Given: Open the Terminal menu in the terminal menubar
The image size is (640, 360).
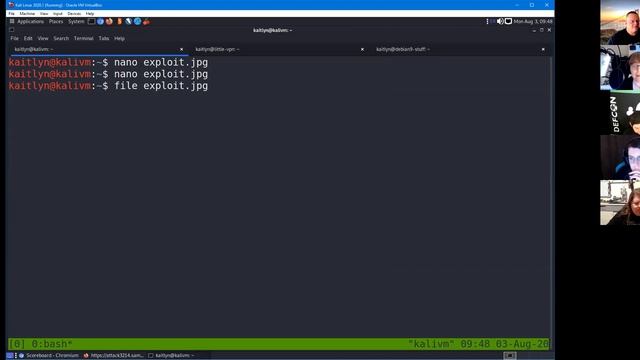Looking at the screenshot, I should (84, 38).
